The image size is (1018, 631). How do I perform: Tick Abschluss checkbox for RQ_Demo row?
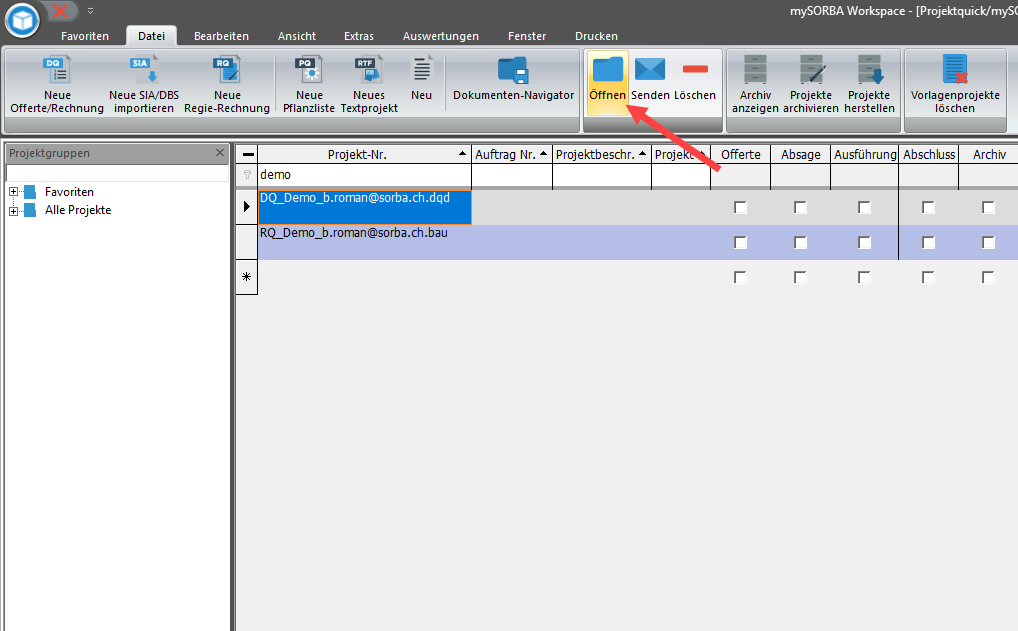(x=928, y=242)
